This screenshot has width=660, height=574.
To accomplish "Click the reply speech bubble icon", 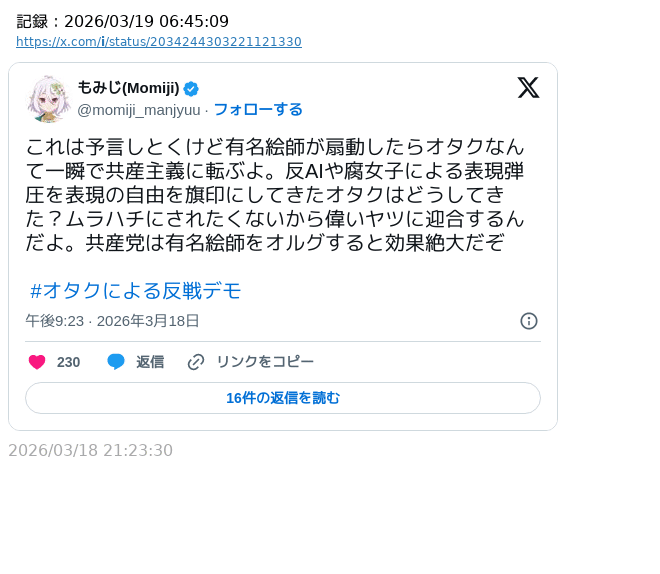I will tap(116, 362).
